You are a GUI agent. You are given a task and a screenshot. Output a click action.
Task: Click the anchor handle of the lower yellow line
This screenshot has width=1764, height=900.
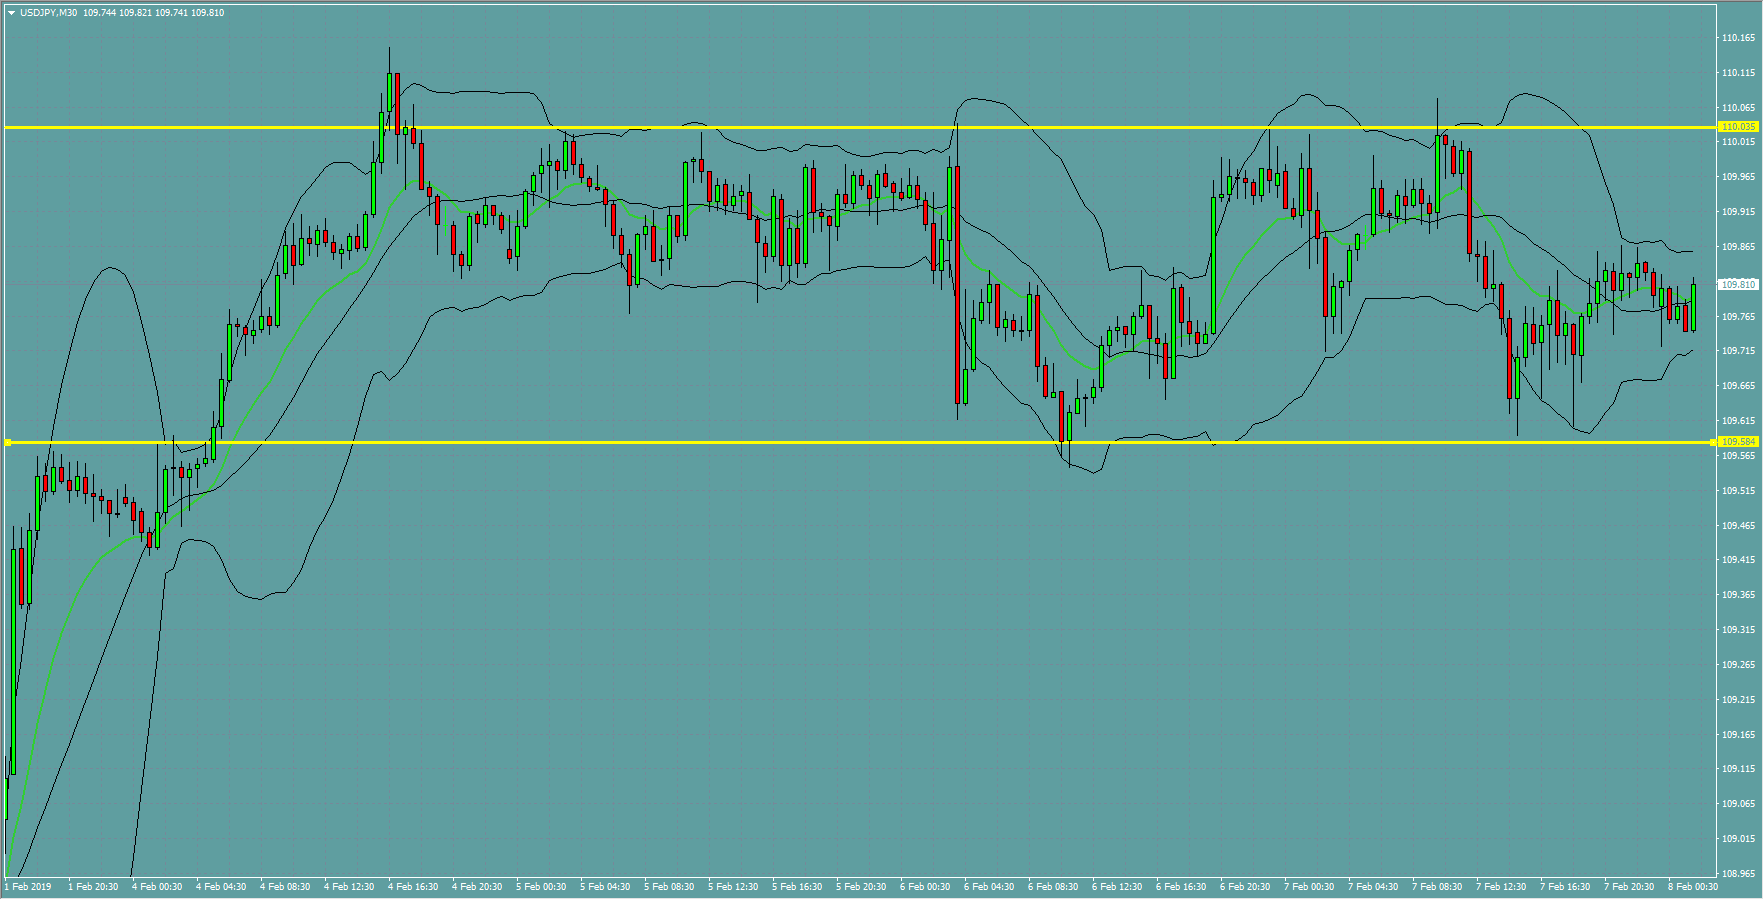click(x=8, y=442)
